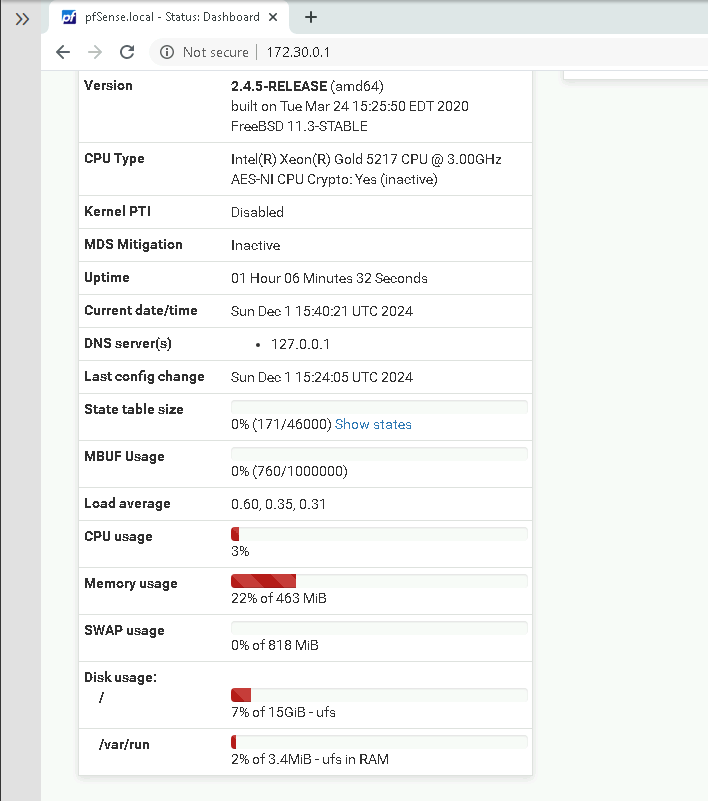708x801 pixels.
Task: Click the Not secure label text
Action: [216, 52]
